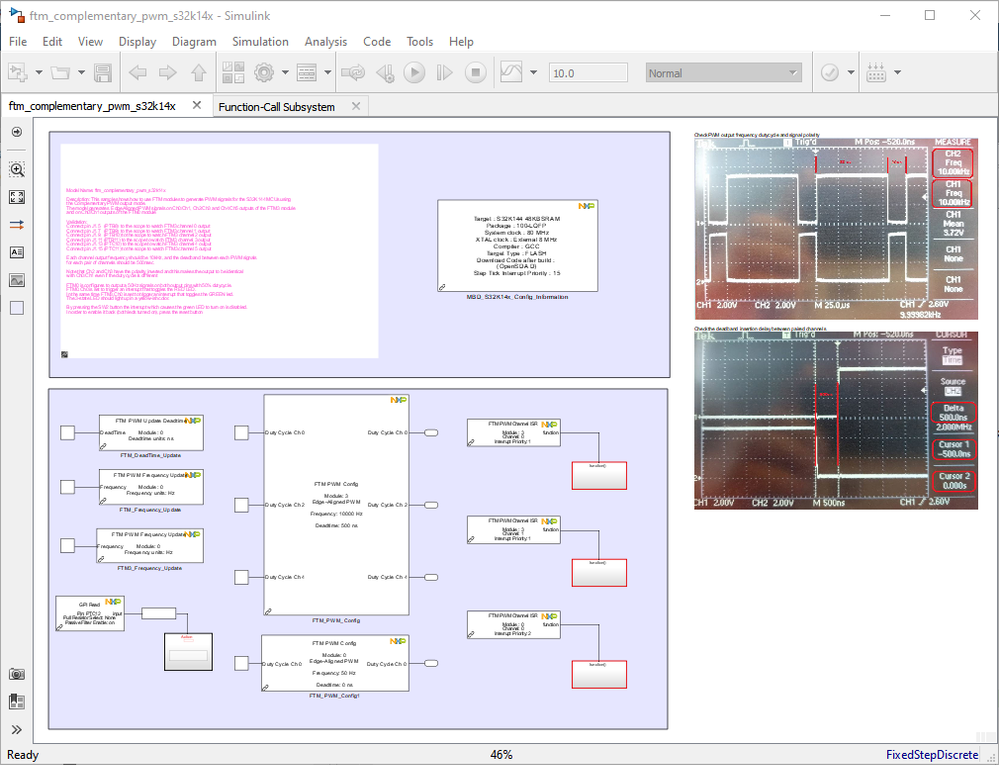999x765 pixels.
Task: Open the Model Explorer icon
Action: tap(306, 73)
